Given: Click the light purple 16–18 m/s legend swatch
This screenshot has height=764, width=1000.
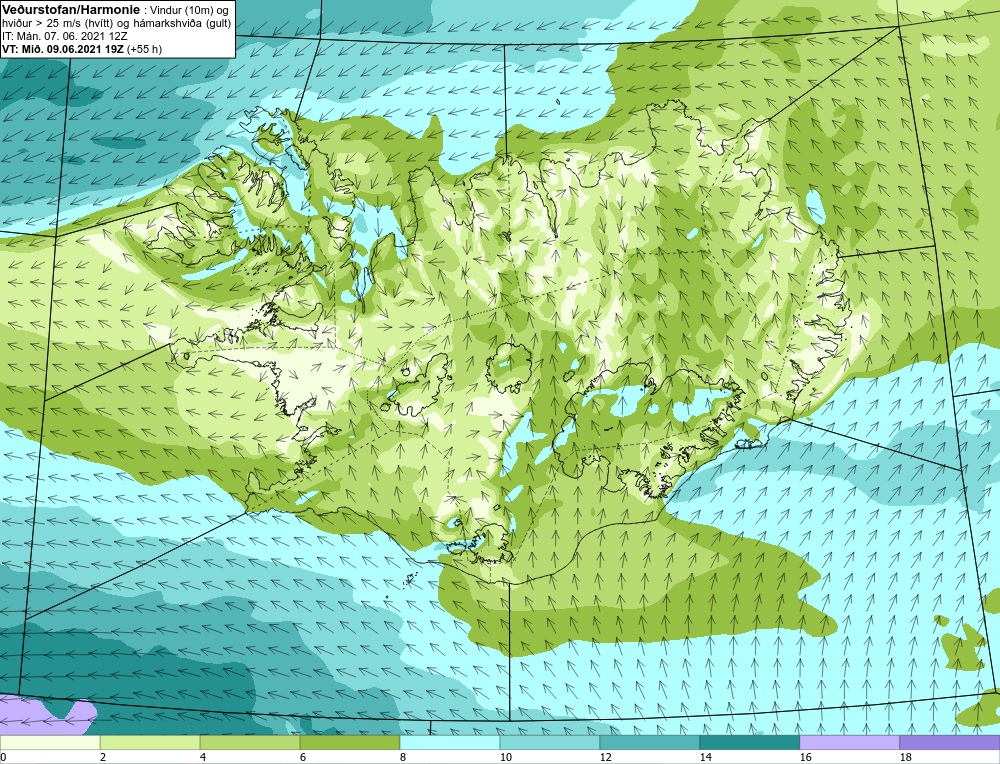Looking at the screenshot, I should tap(849, 742).
